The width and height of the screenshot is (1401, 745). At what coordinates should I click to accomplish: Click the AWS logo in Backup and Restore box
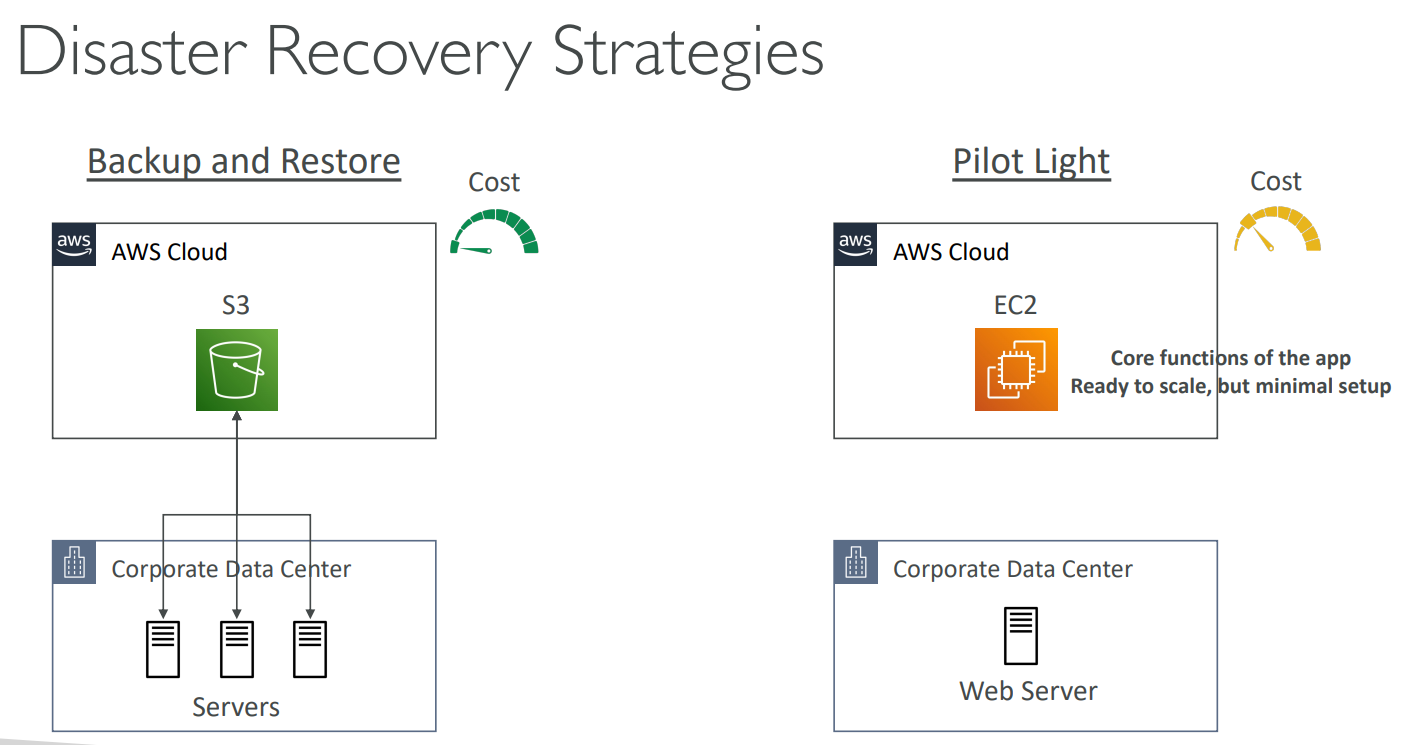73,244
